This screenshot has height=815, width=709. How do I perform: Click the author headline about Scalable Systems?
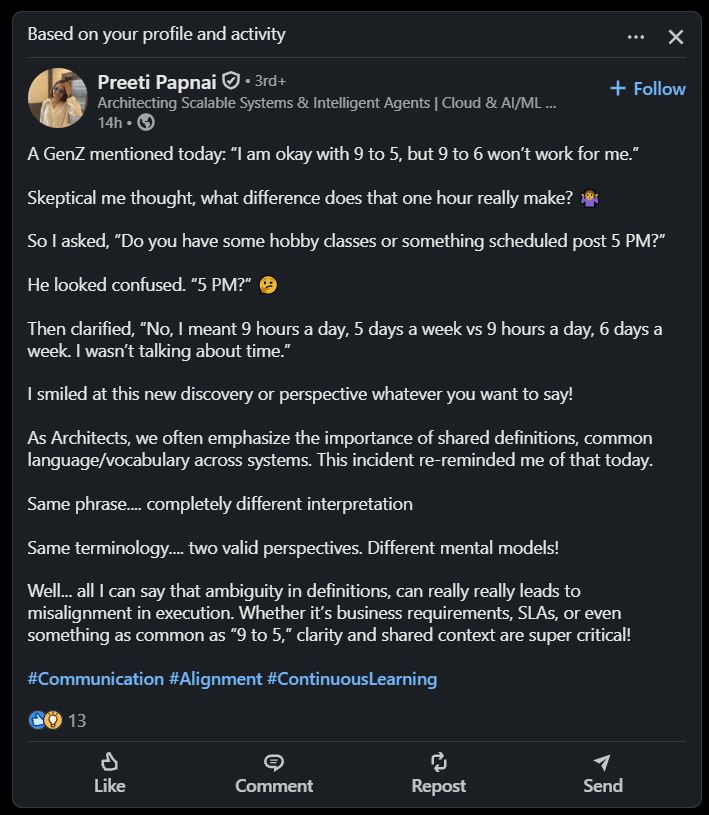click(327, 103)
